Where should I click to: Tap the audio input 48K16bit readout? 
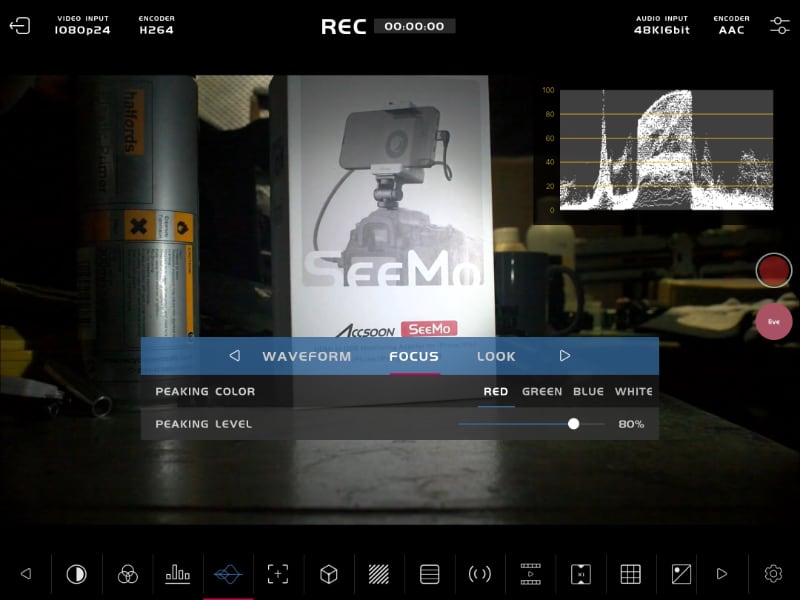click(662, 25)
